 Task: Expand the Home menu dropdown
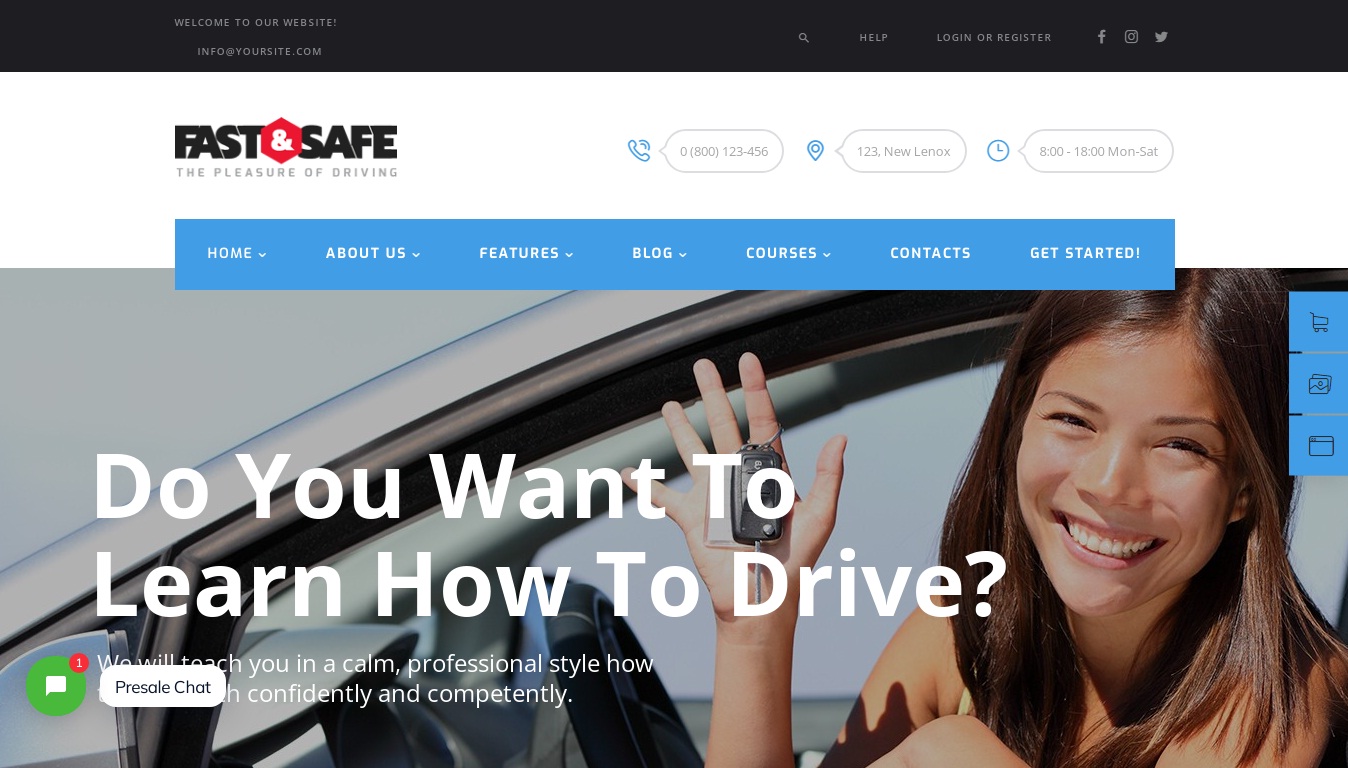[237, 254]
